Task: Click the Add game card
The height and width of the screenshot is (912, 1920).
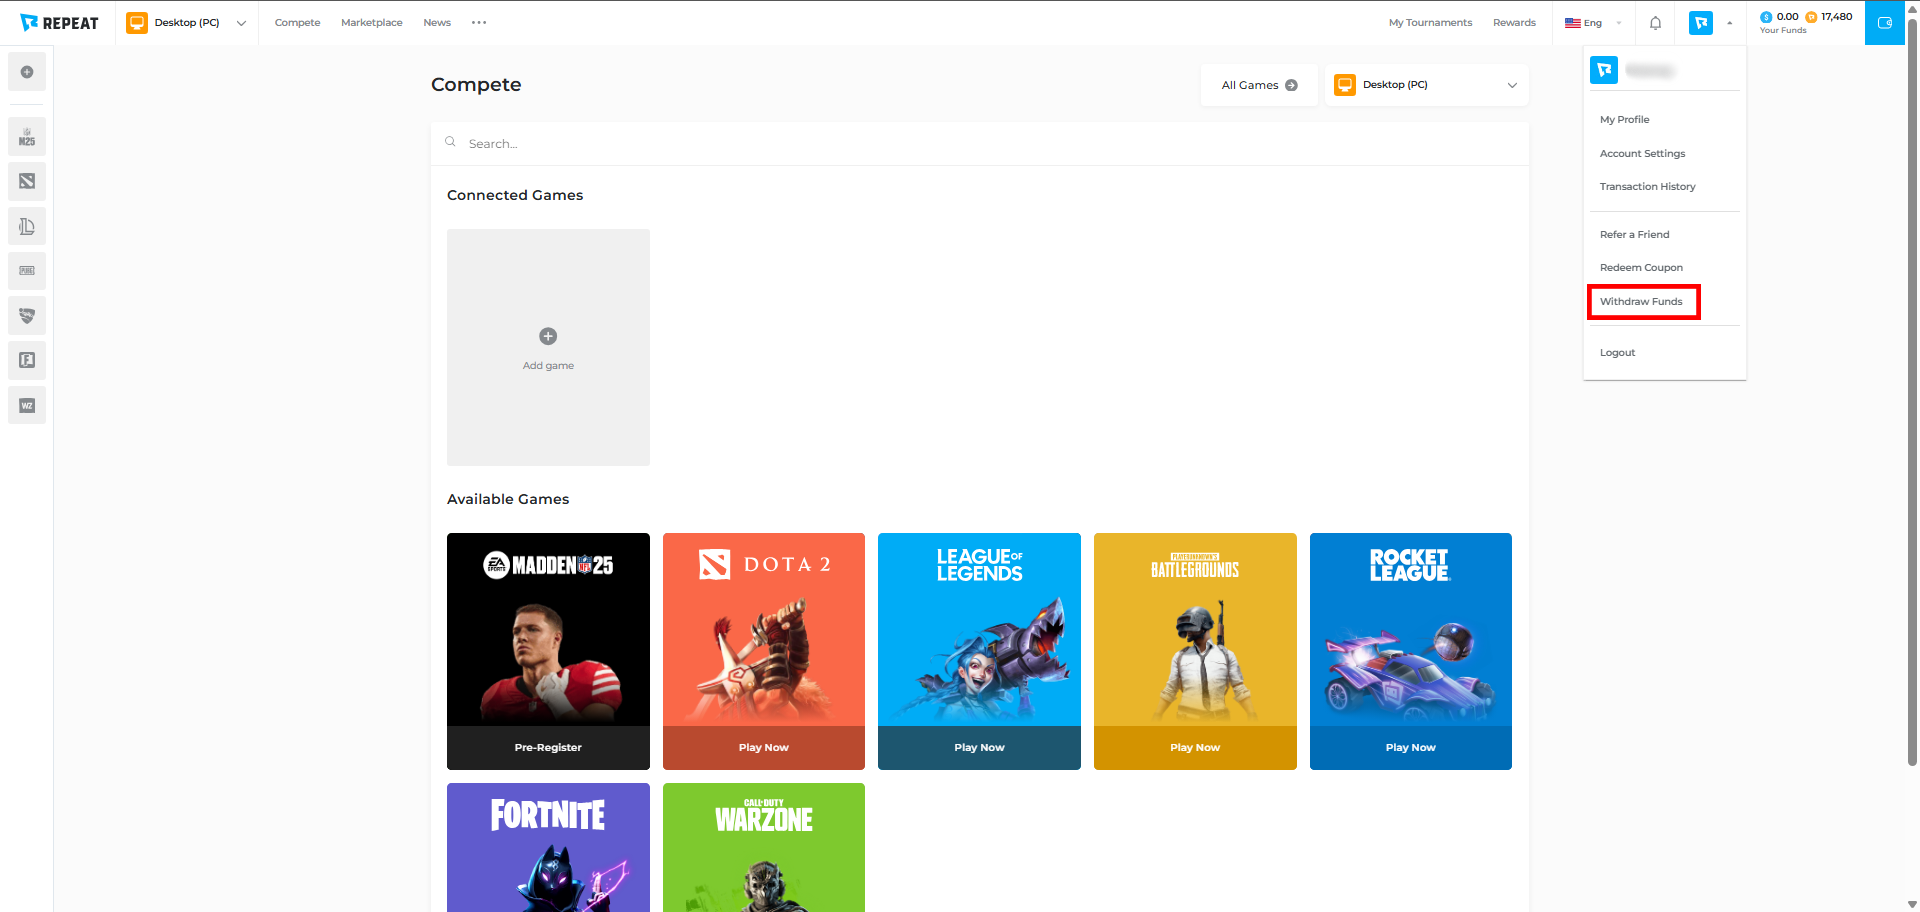Action: click(548, 347)
